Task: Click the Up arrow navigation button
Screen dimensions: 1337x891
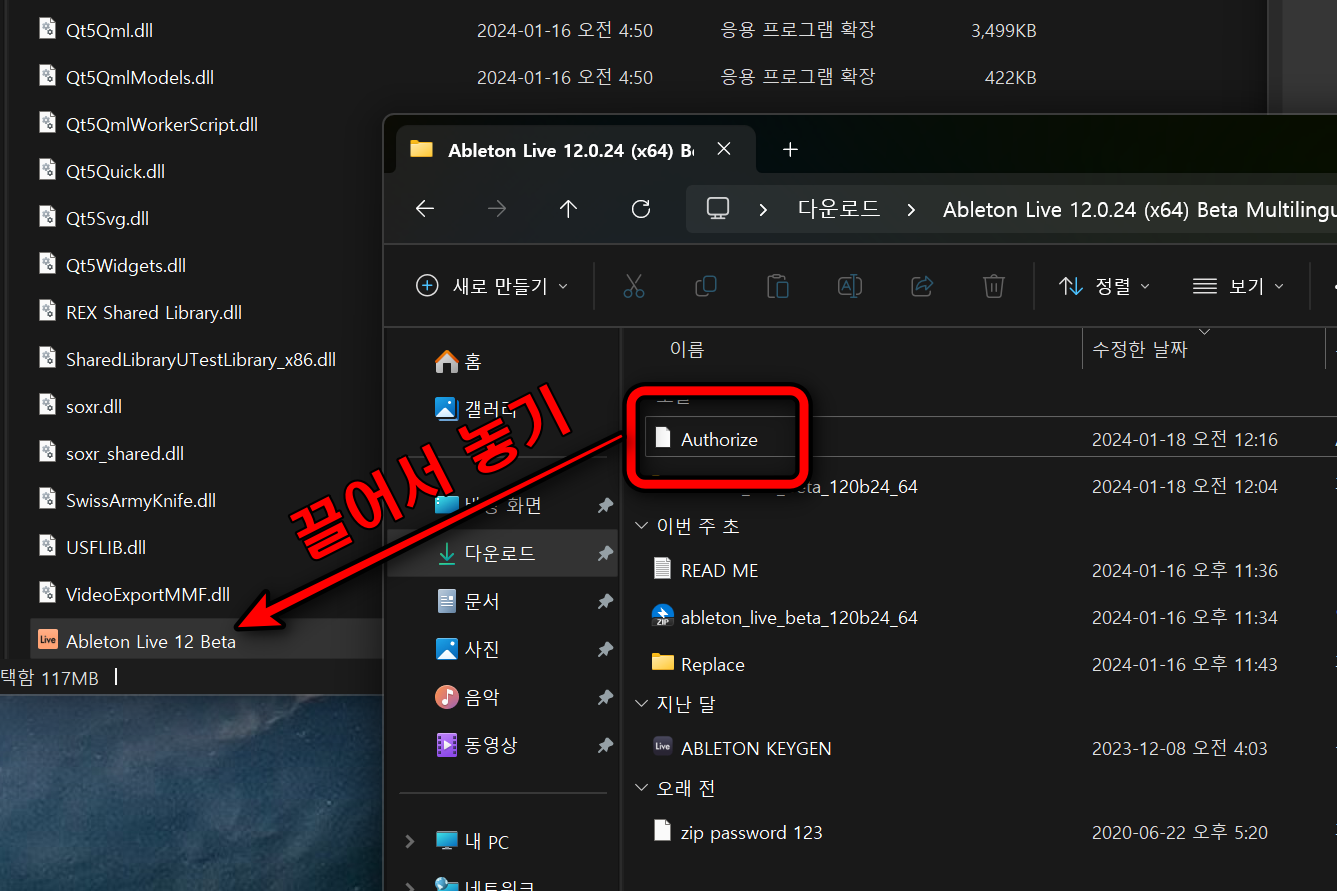Action: [569, 209]
